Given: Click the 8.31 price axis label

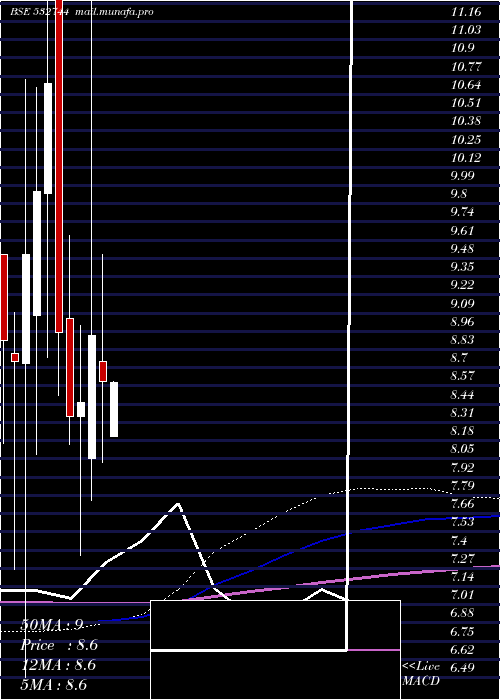Looking at the screenshot, I should coord(463,413).
